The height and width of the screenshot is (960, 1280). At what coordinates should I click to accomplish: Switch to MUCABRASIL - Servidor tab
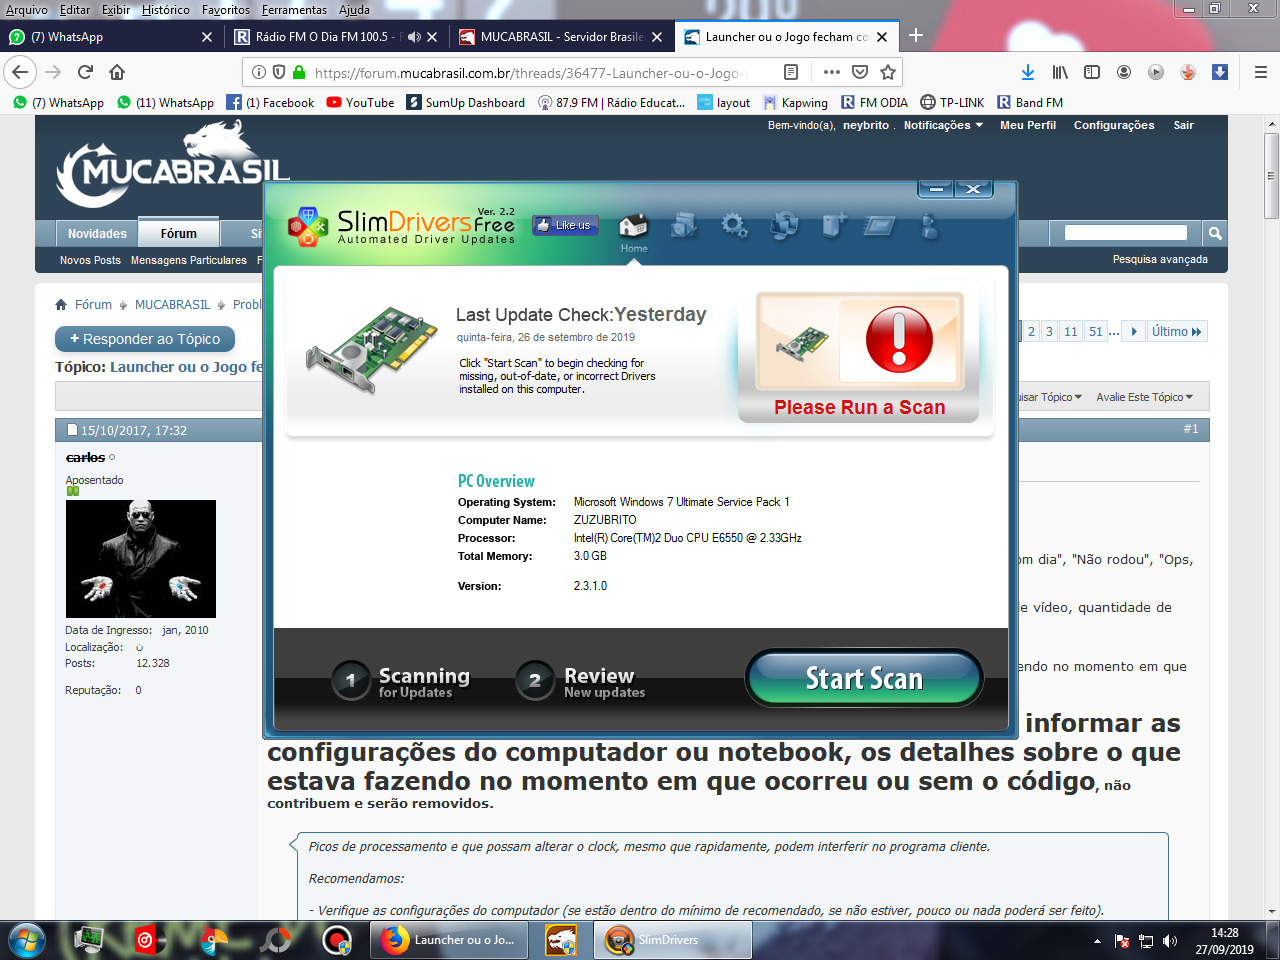[x=560, y=37]
